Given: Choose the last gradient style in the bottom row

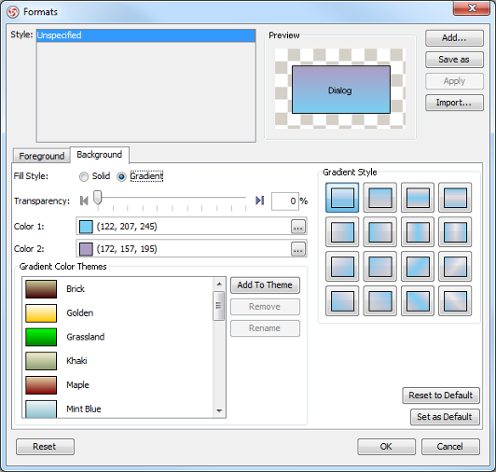Looking at the screenshot, I should [455, 301].
